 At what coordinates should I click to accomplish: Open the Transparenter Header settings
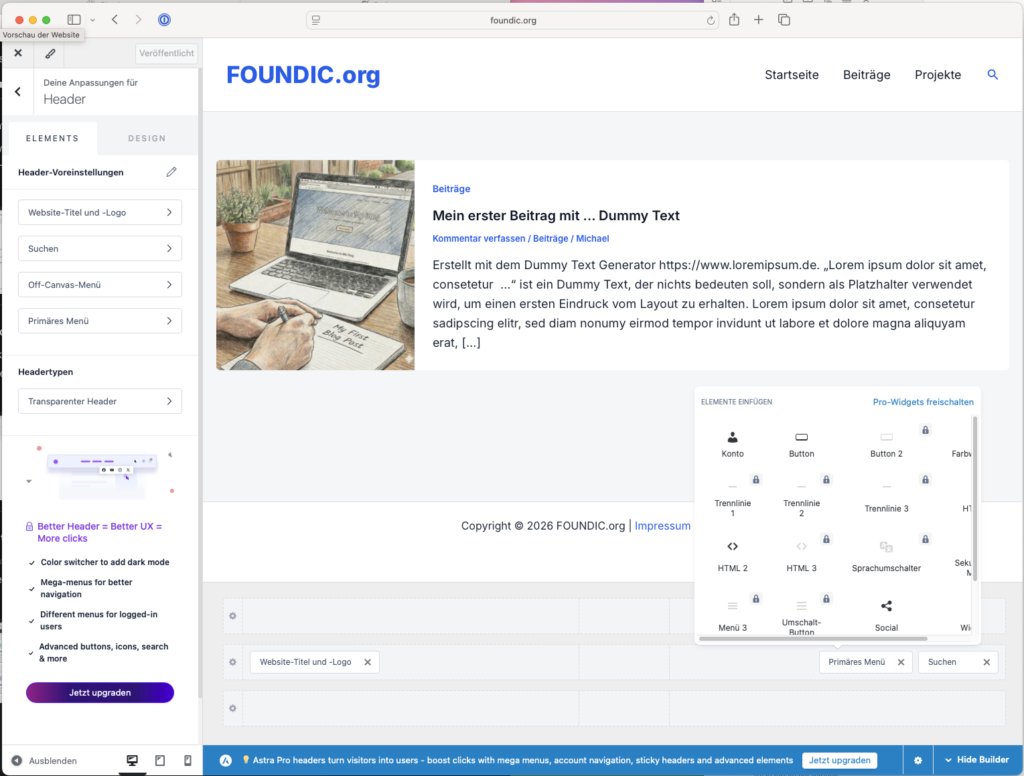(x=100, y=401)
